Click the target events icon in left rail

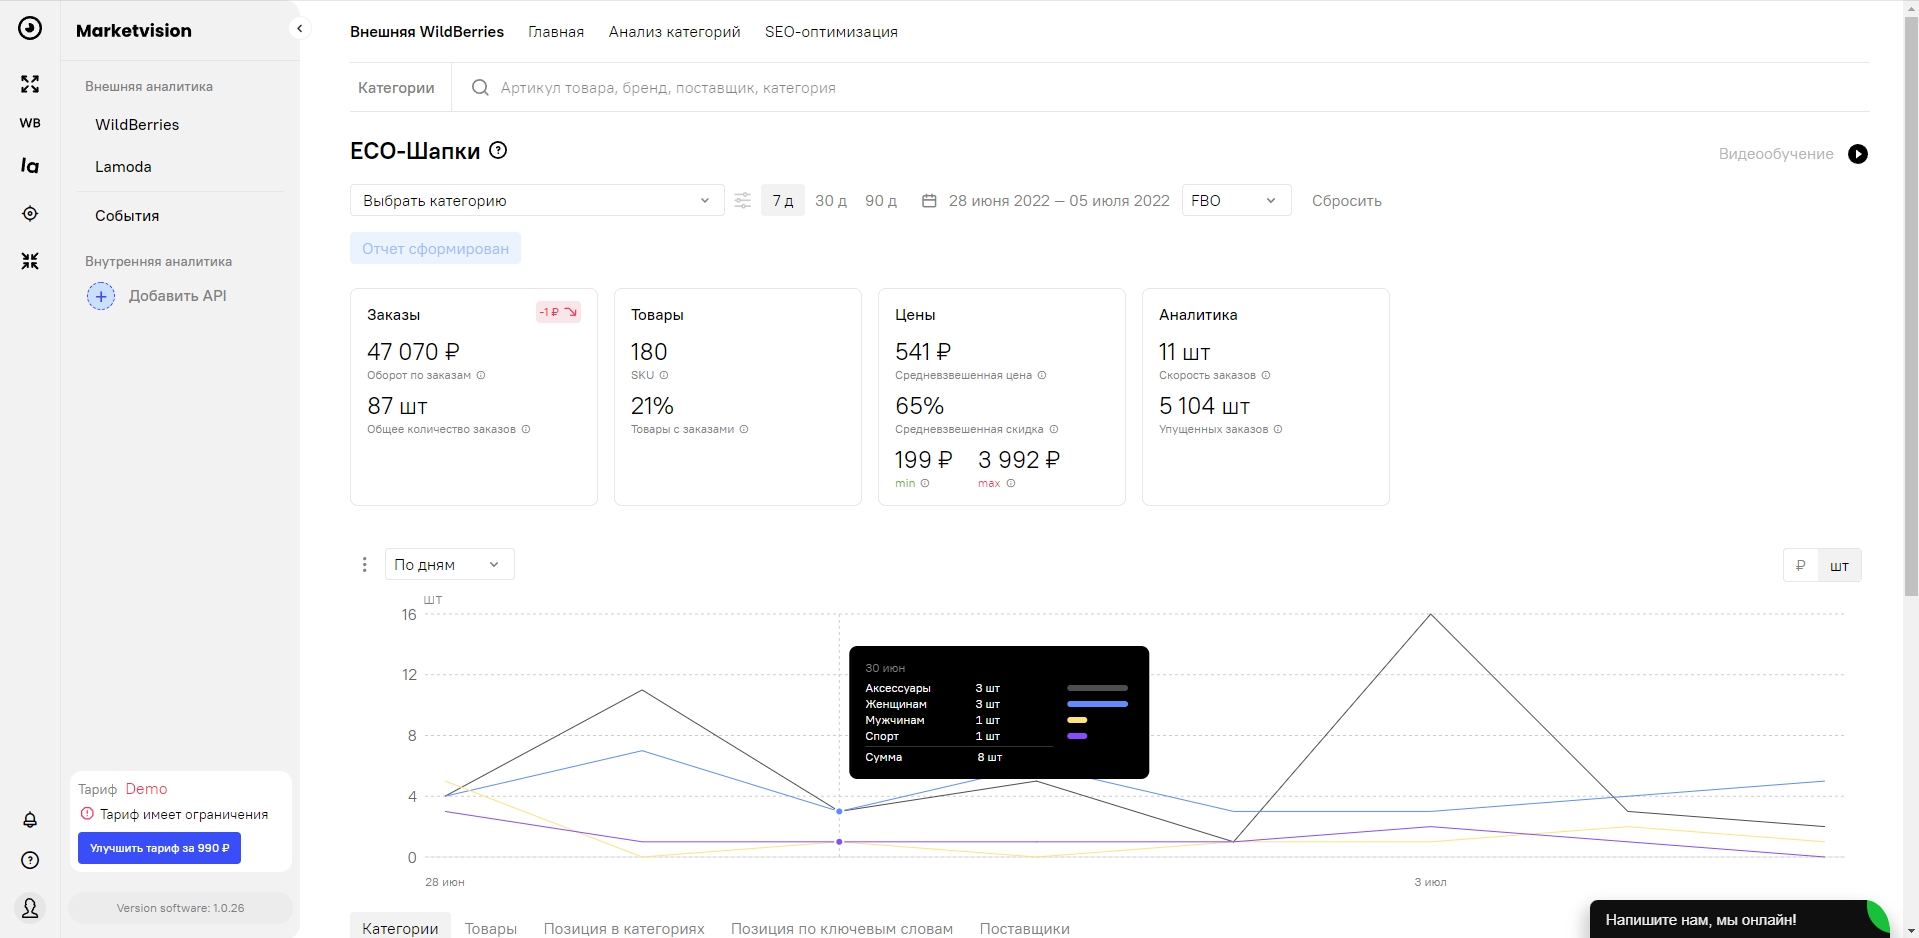[x=30, y=214]
